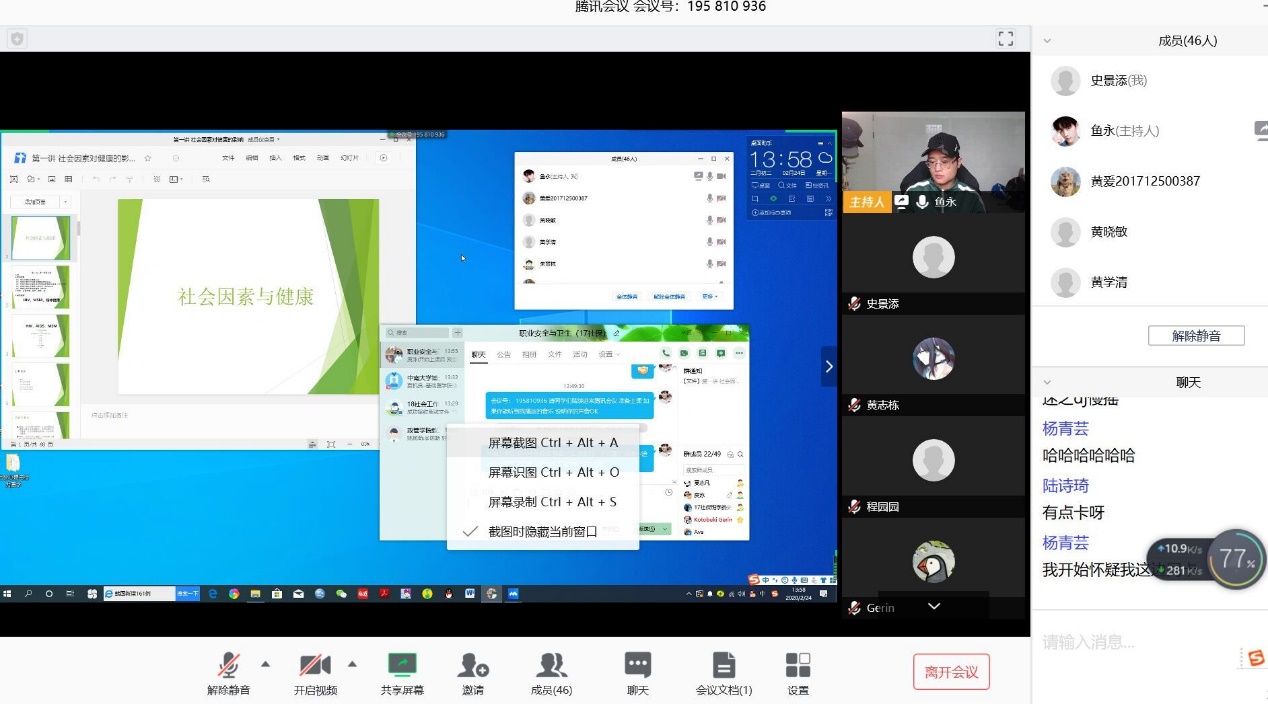
Task: Open the shield security icon at top-left
Action: (x=17, y=39)
